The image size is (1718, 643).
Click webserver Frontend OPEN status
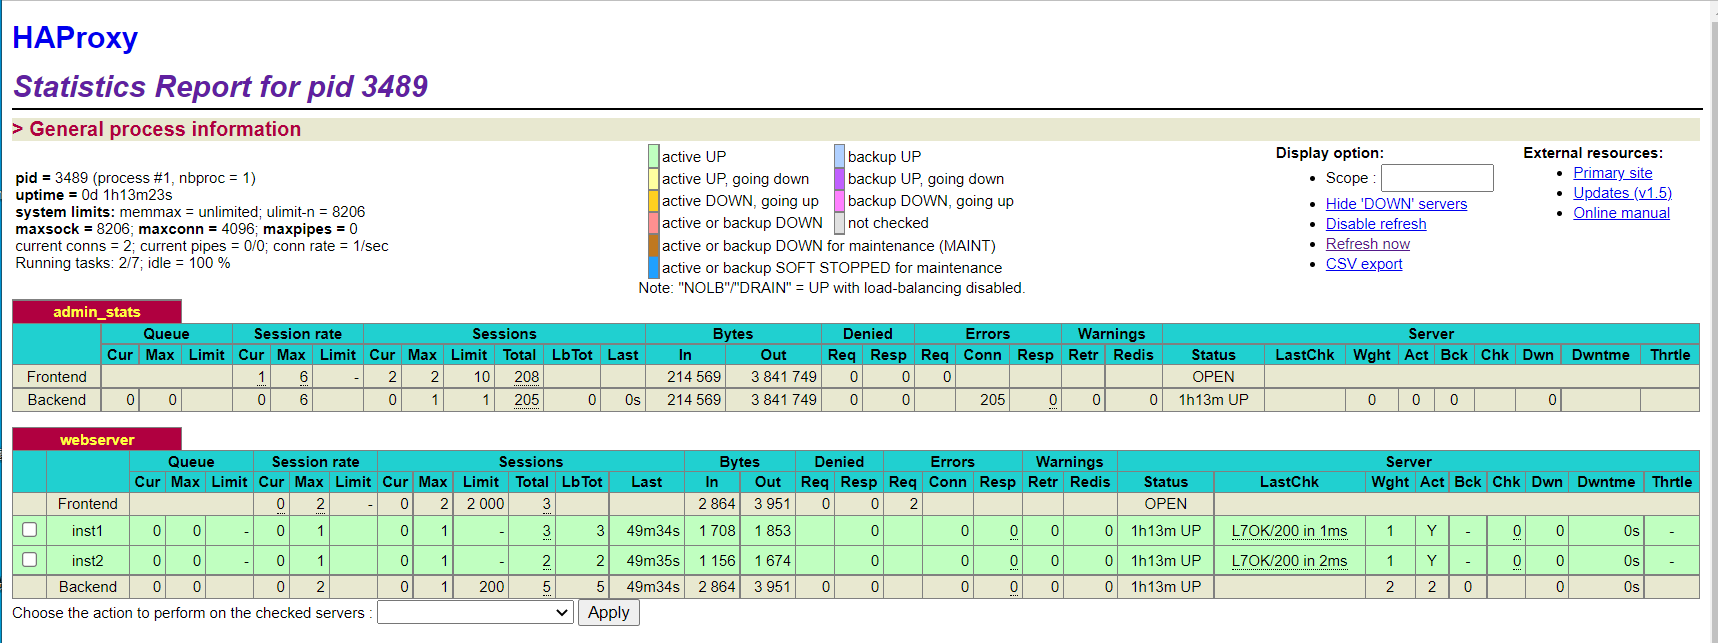[1166, 504]
